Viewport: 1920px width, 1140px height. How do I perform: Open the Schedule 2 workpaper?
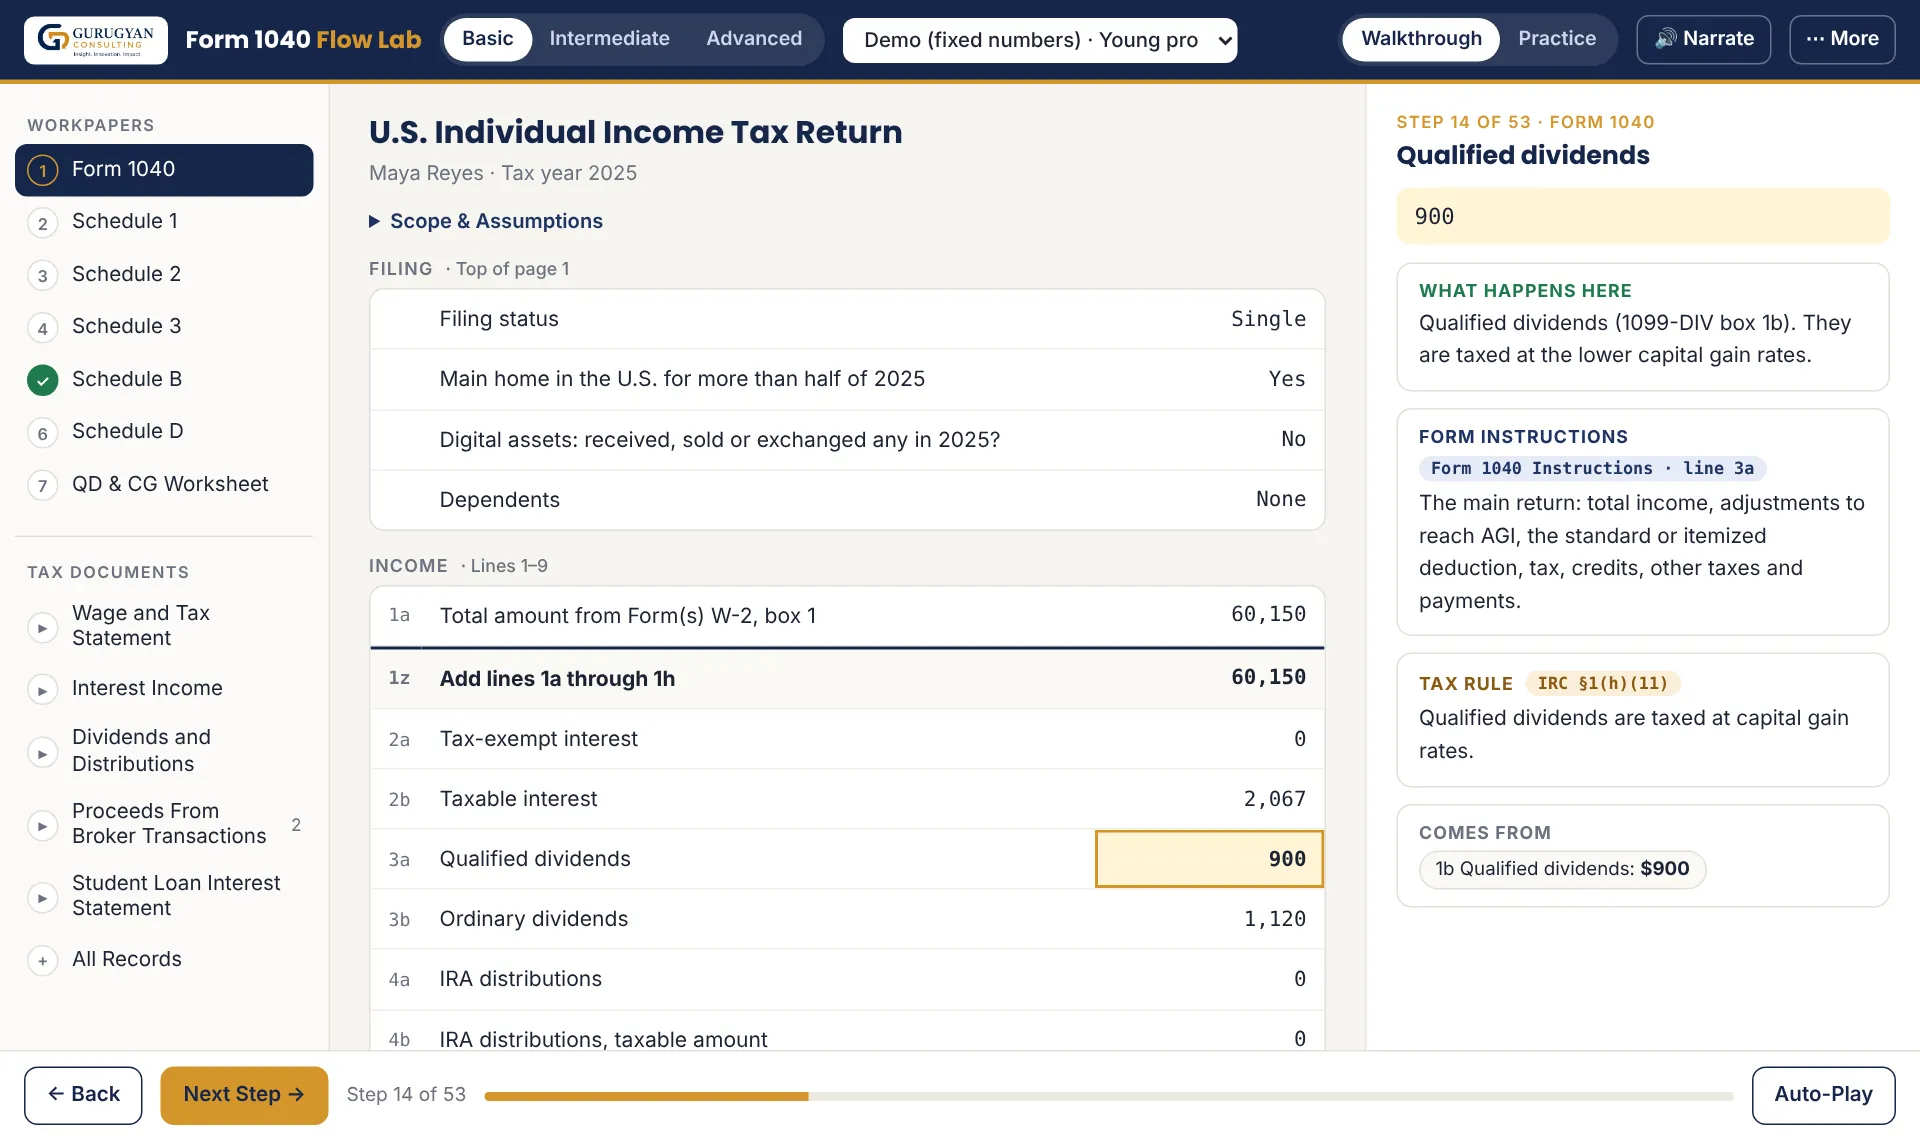tap(164, 274)
